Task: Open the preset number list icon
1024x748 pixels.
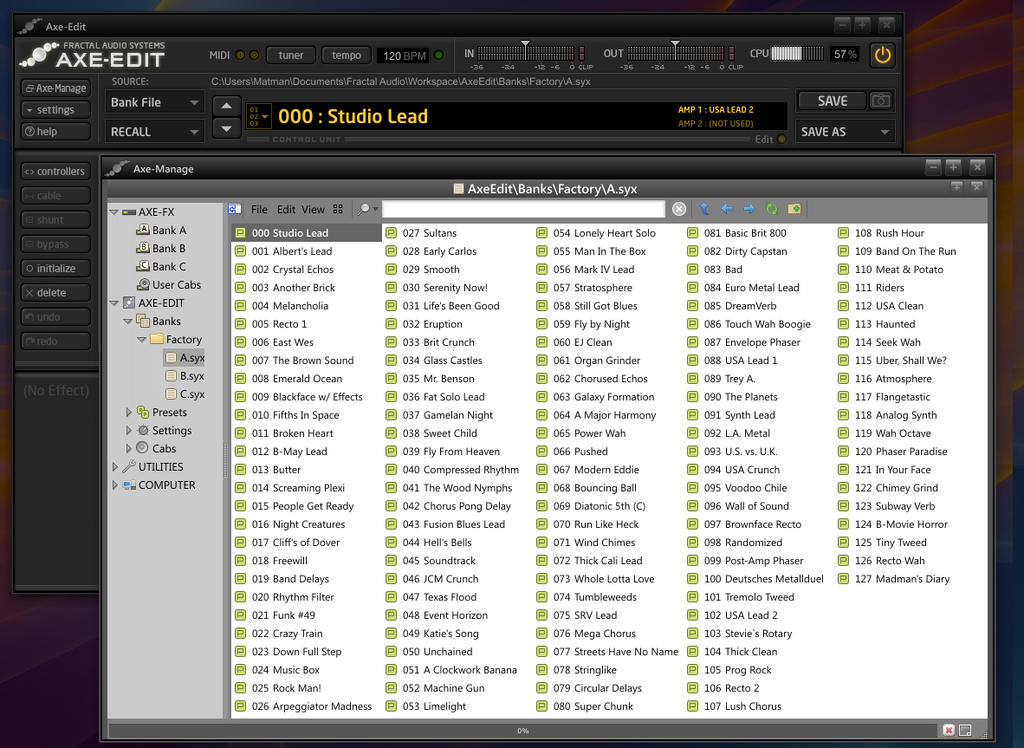Action: (x=257, y=116)
